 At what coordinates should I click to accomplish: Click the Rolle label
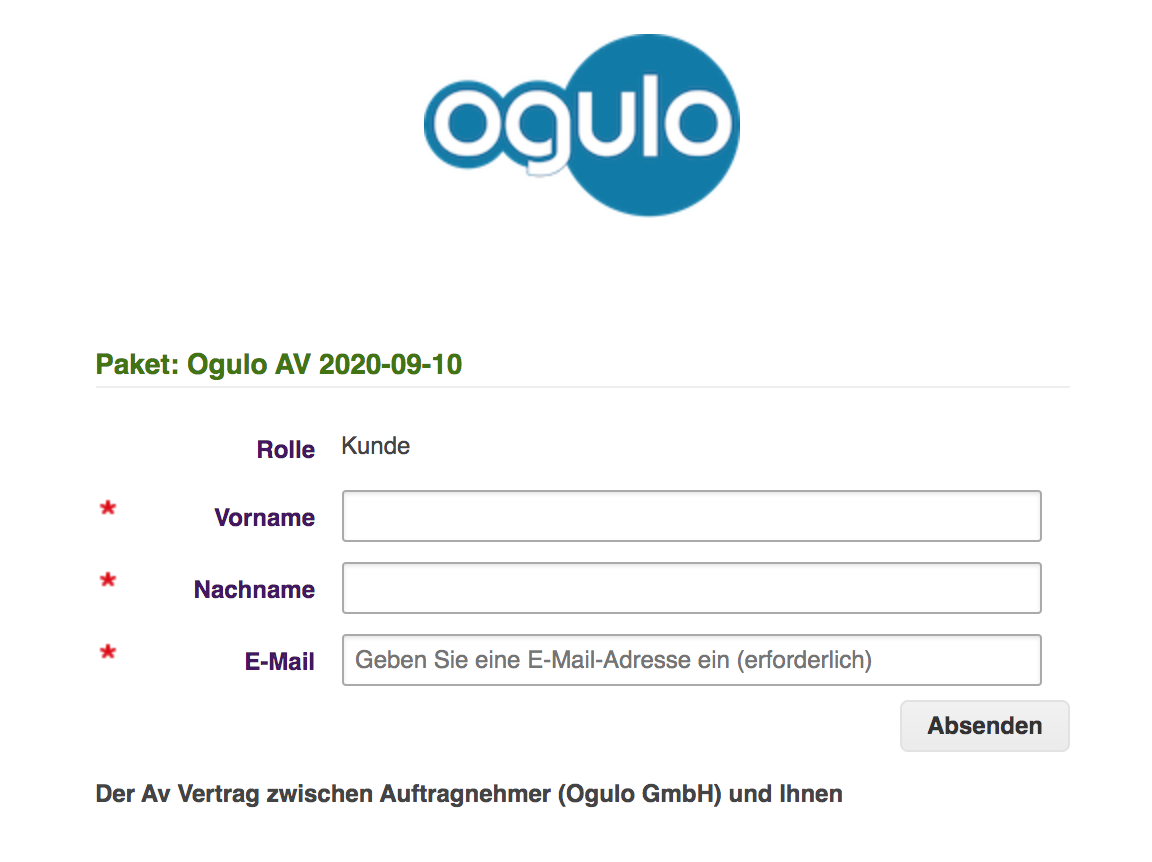coord(286,449)
